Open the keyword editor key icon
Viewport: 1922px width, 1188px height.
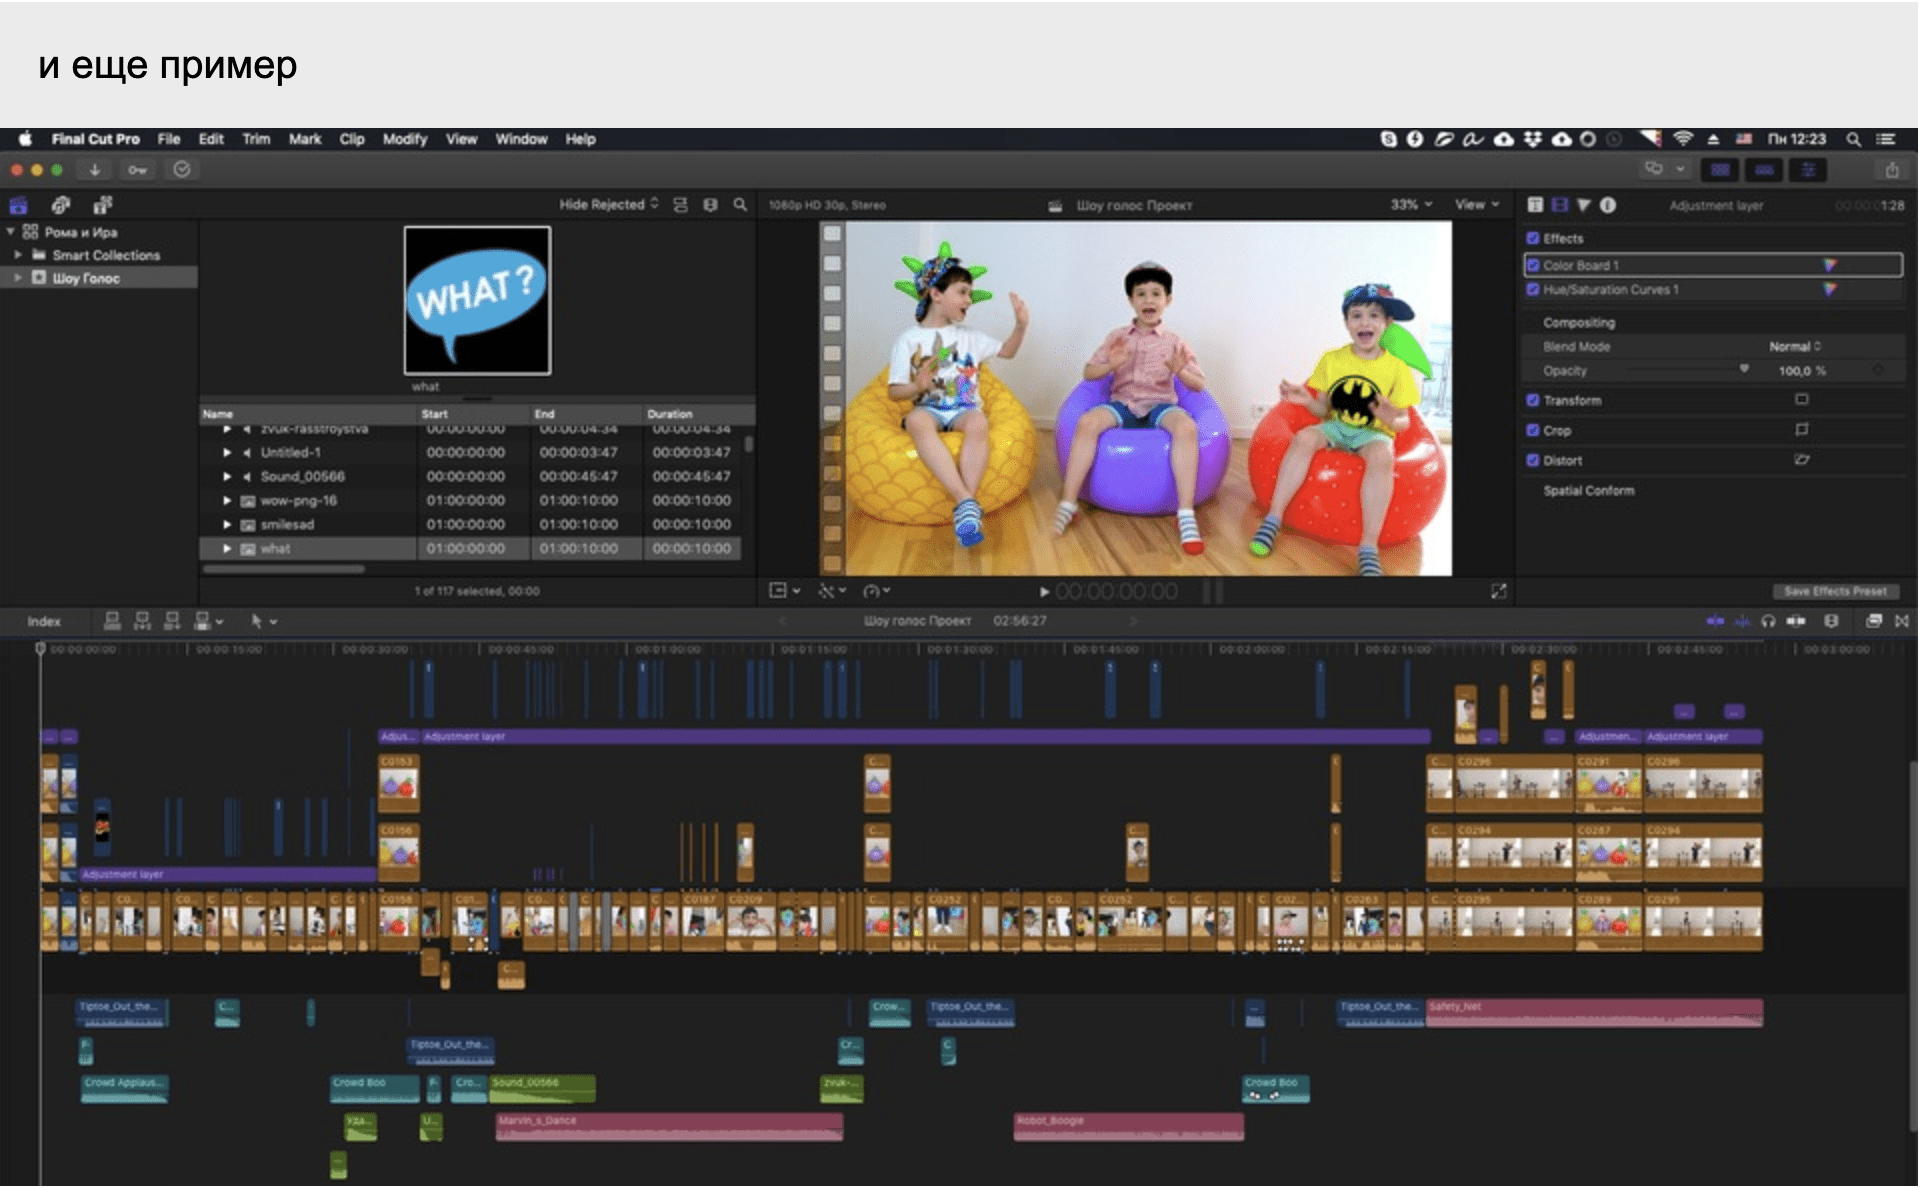coord(137,170)
